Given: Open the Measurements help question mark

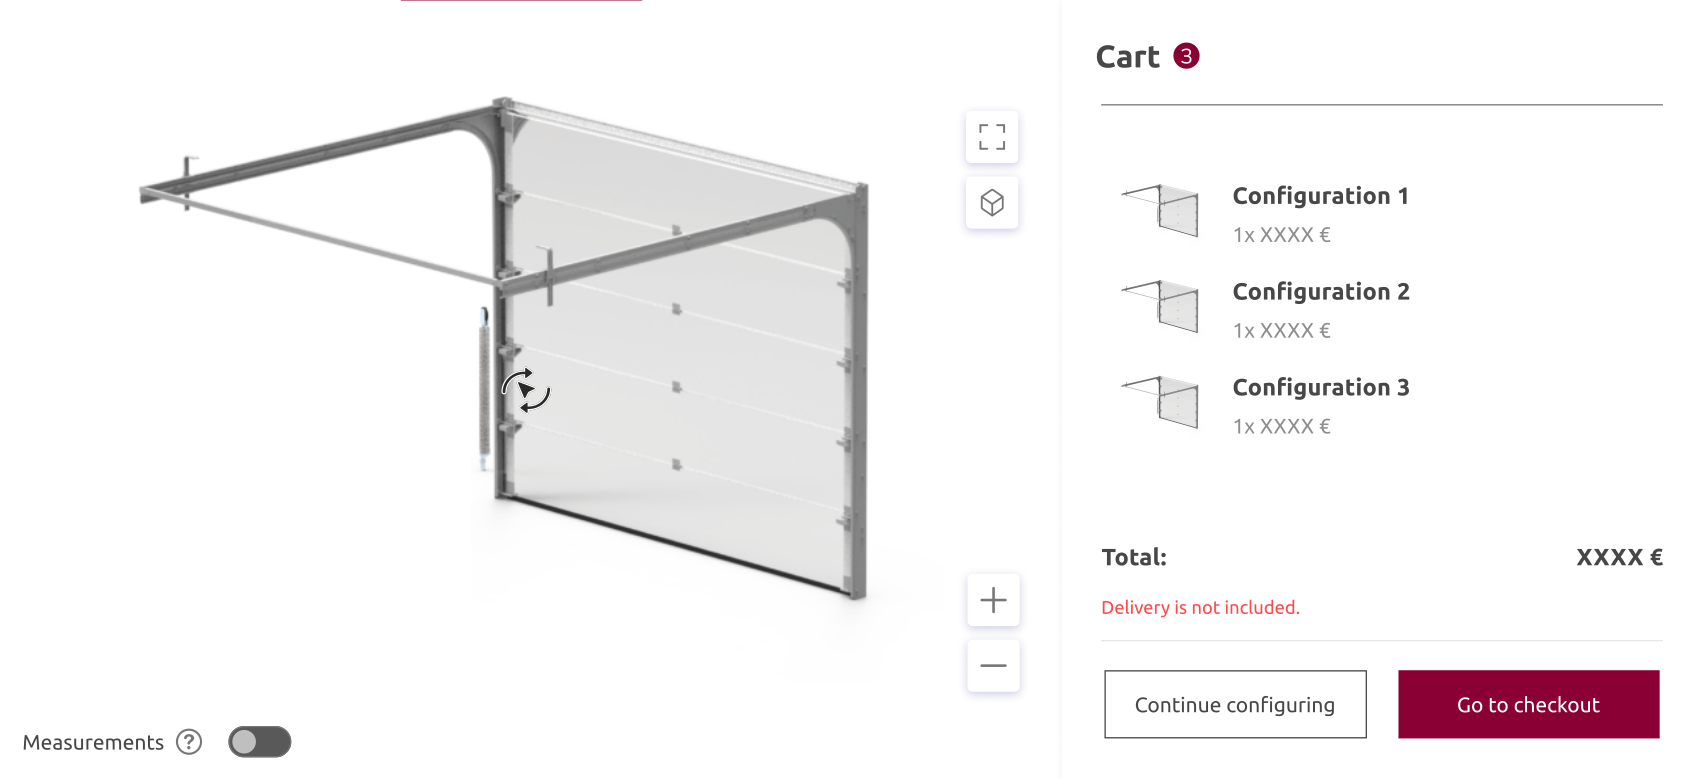Looking at the screenshot, I should [x=189, y=742].
